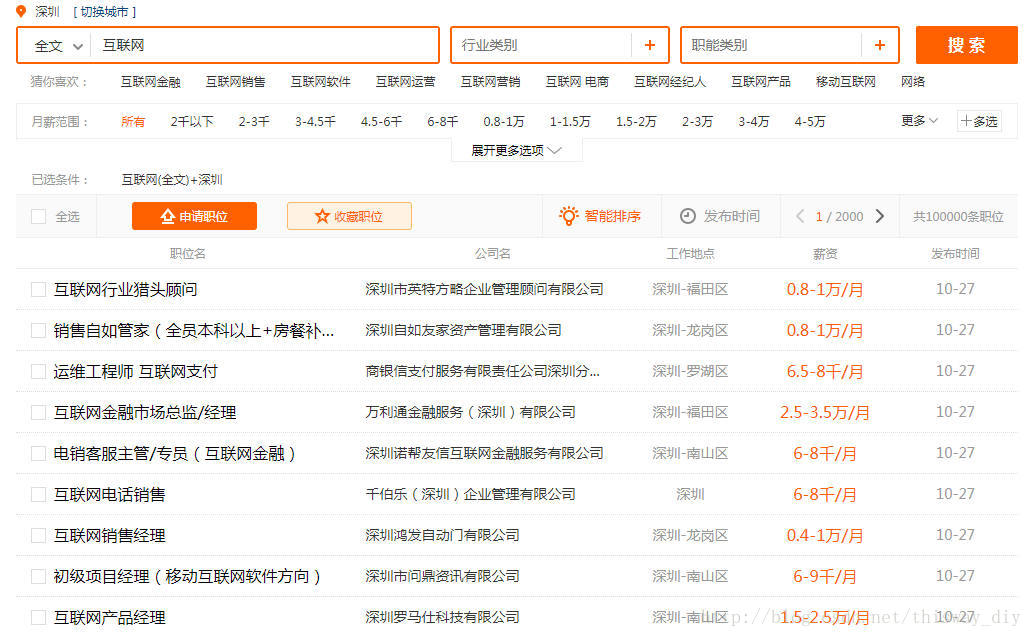Check the box for 互联网销售经理
Viewport: 1032px width, 637px height.
point(39,536)
